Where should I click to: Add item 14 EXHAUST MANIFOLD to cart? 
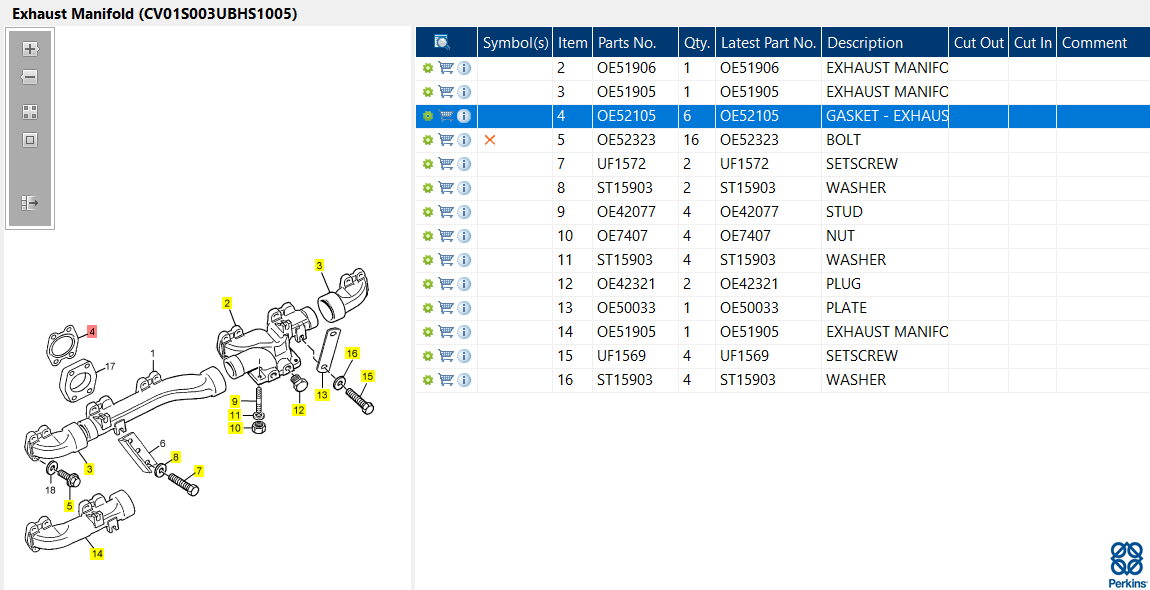446,332
